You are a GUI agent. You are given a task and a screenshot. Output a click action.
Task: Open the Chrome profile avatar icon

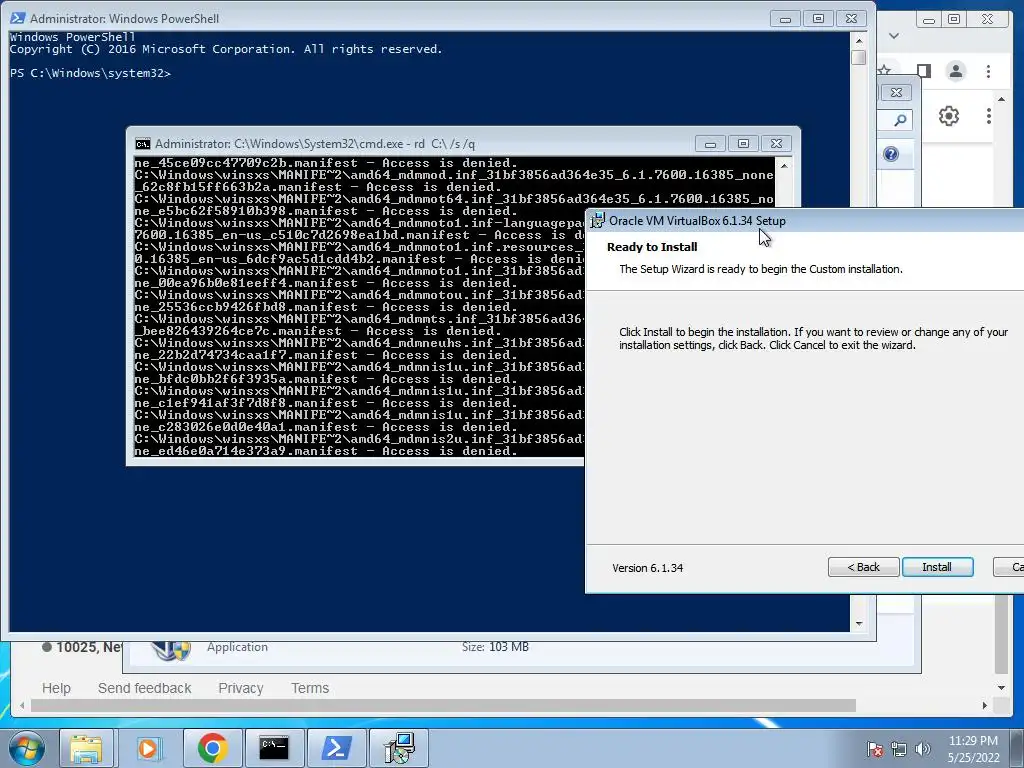click(x=955, y=71)
